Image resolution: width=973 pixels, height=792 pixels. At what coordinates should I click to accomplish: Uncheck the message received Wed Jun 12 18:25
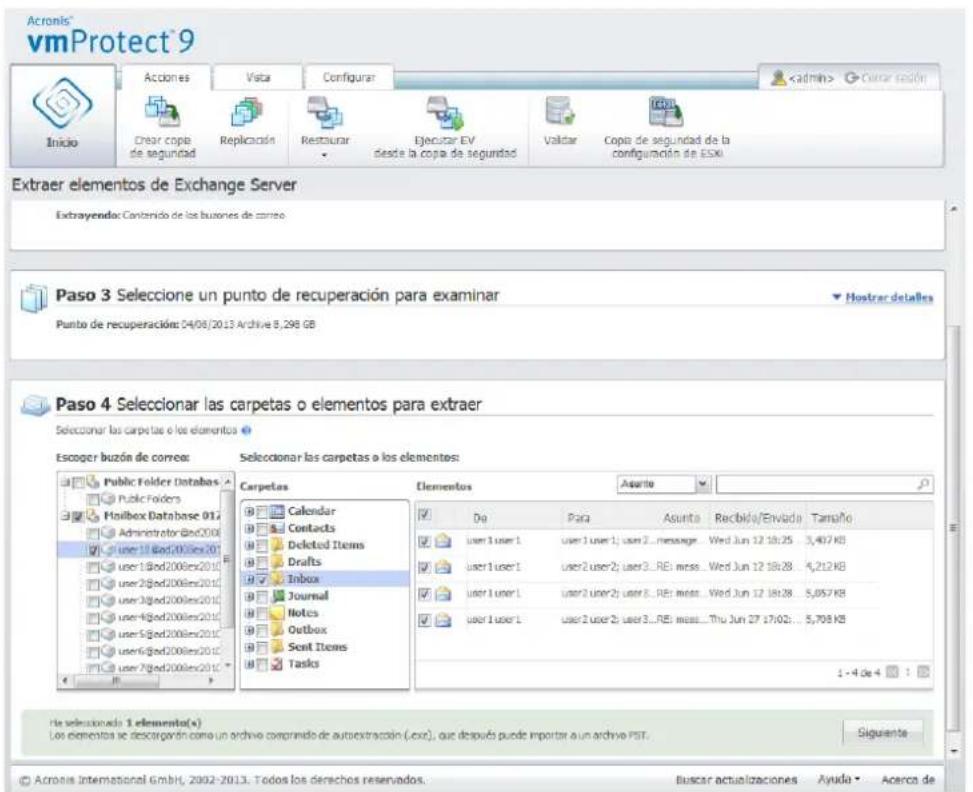click(x=424, y=541)
